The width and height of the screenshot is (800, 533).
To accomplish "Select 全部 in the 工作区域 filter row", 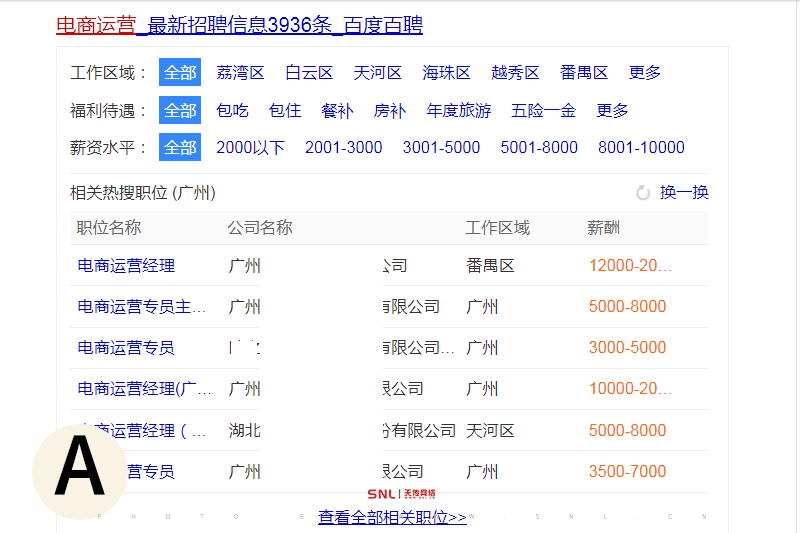I will point(180,72).
